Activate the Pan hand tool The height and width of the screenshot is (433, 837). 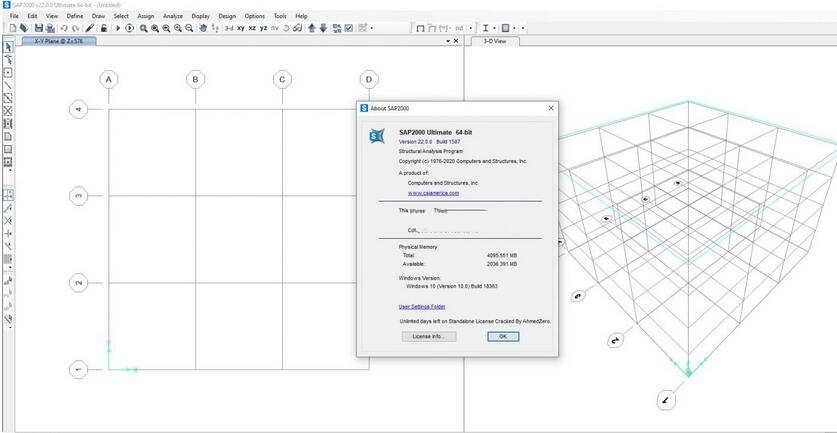coord(203,28)
